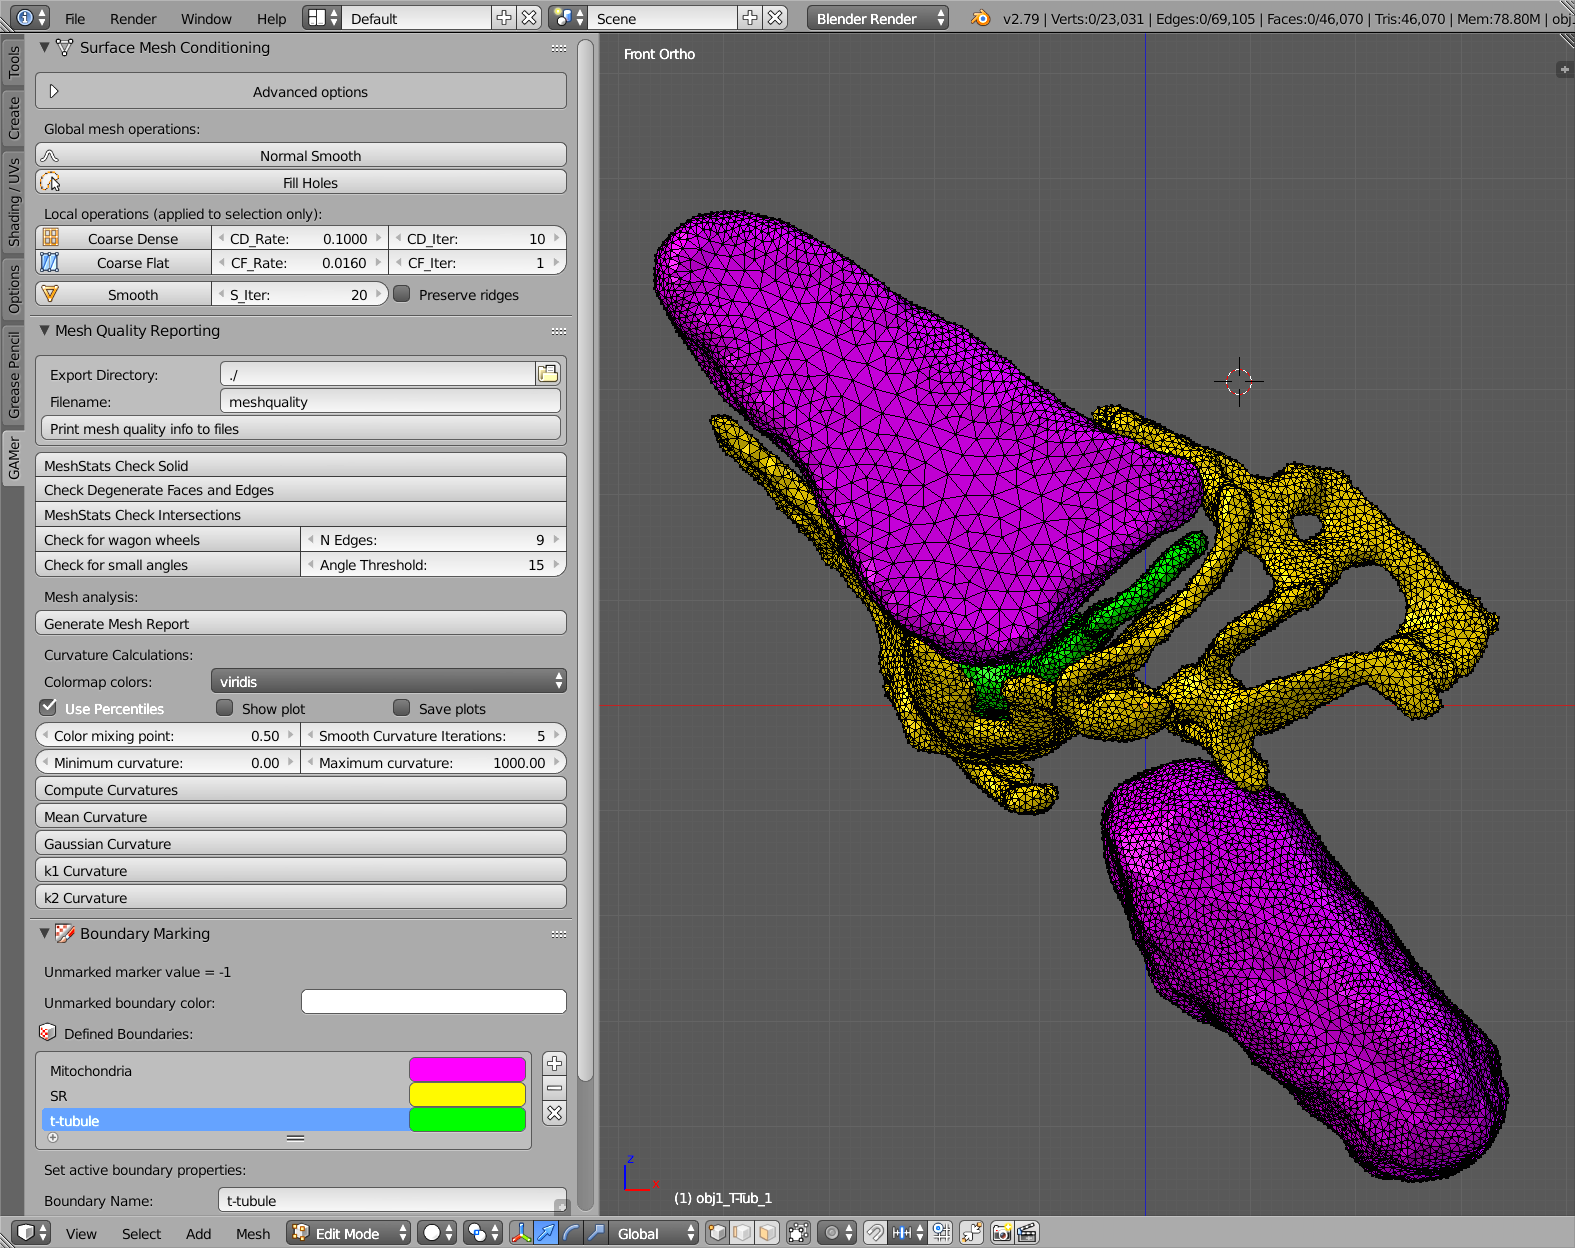Open the export directory folder browser
Viewport: 1575px width, 1248px height.
(x=548, y=374)
